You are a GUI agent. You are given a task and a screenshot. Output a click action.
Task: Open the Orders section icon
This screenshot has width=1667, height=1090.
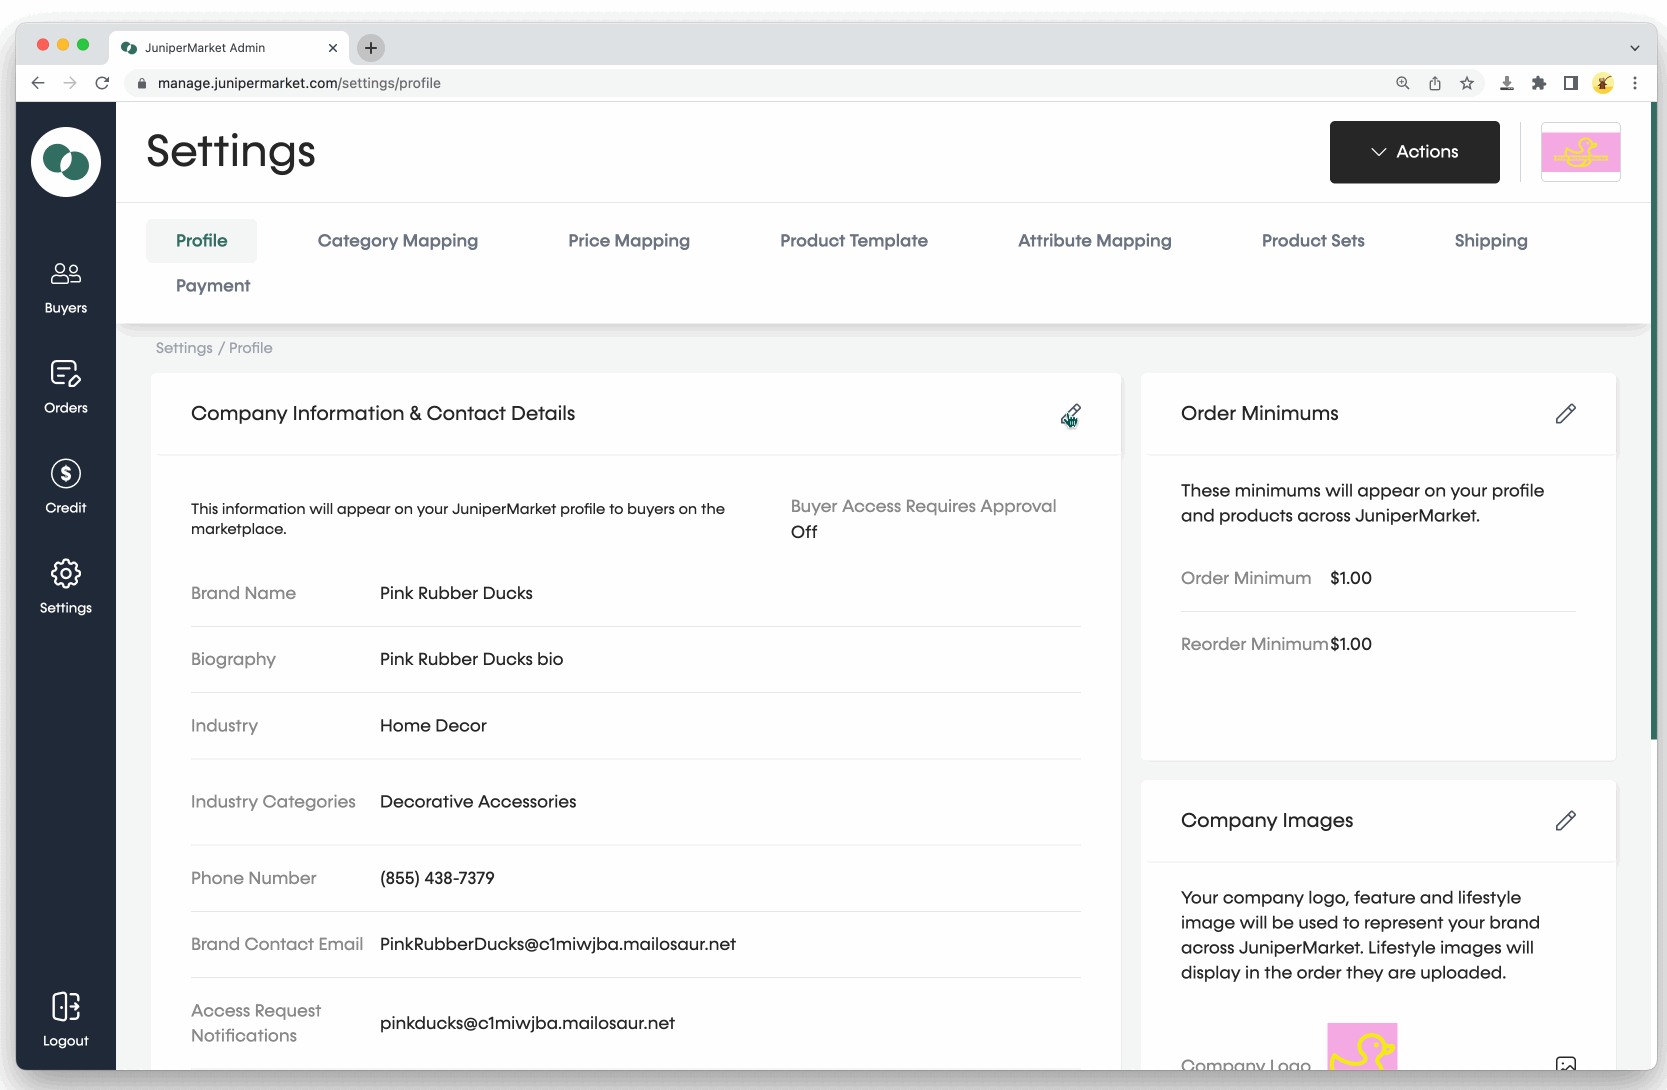pyautogui.click(x=66, y=373)
